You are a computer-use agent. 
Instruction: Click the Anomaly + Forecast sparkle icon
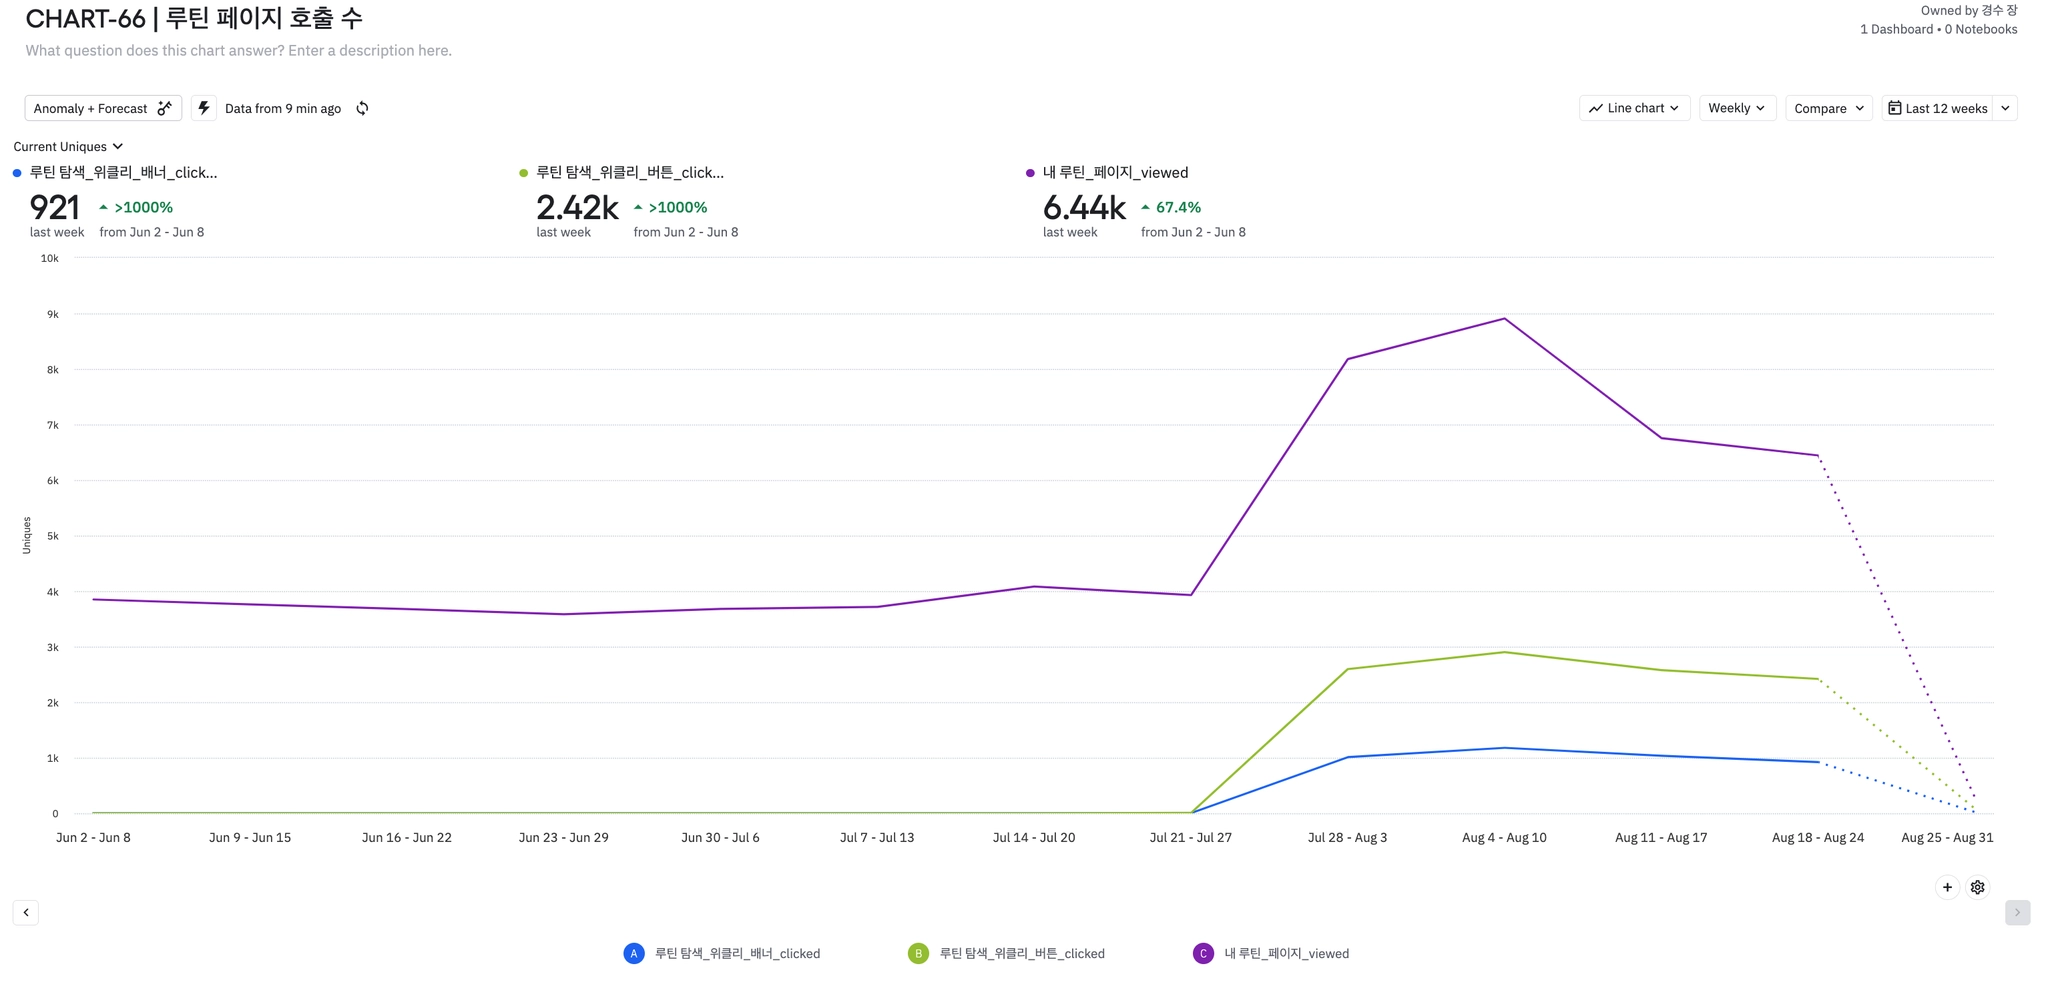pos(165,108)
